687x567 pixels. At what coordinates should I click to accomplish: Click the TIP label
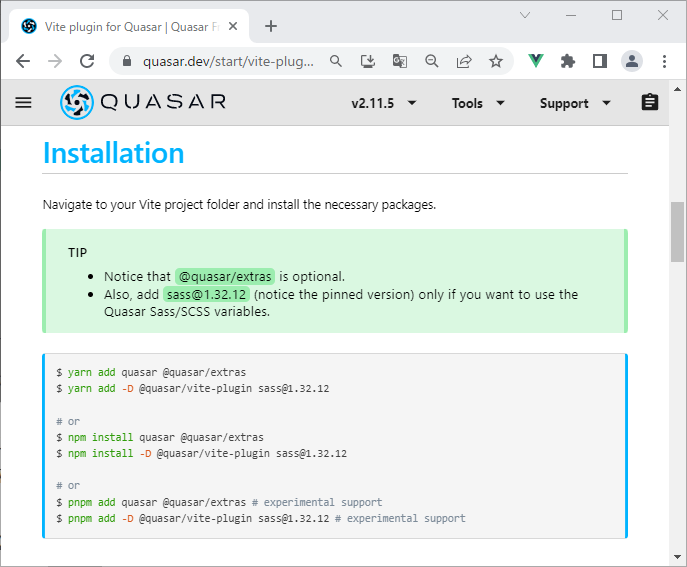click(x=78, y=253)
